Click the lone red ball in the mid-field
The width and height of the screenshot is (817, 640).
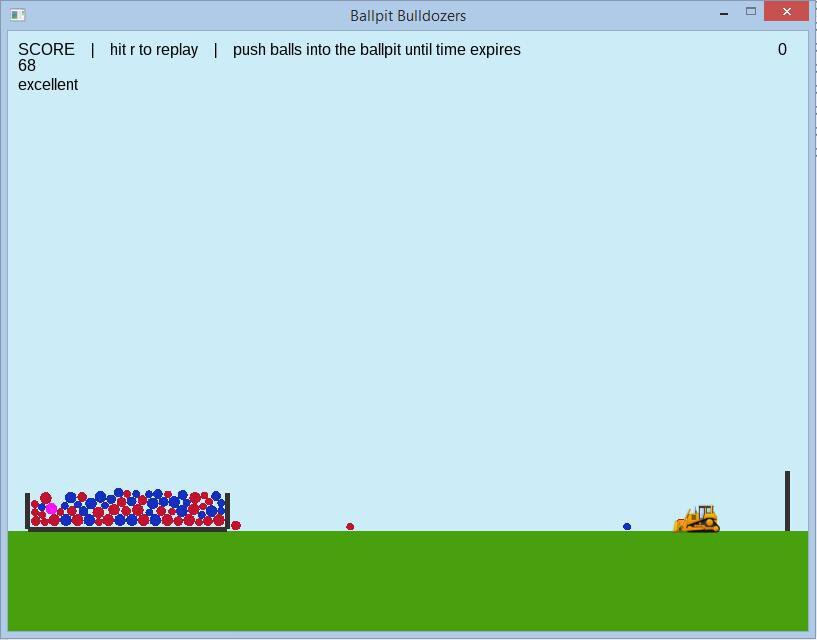click(x=350, y=527)
